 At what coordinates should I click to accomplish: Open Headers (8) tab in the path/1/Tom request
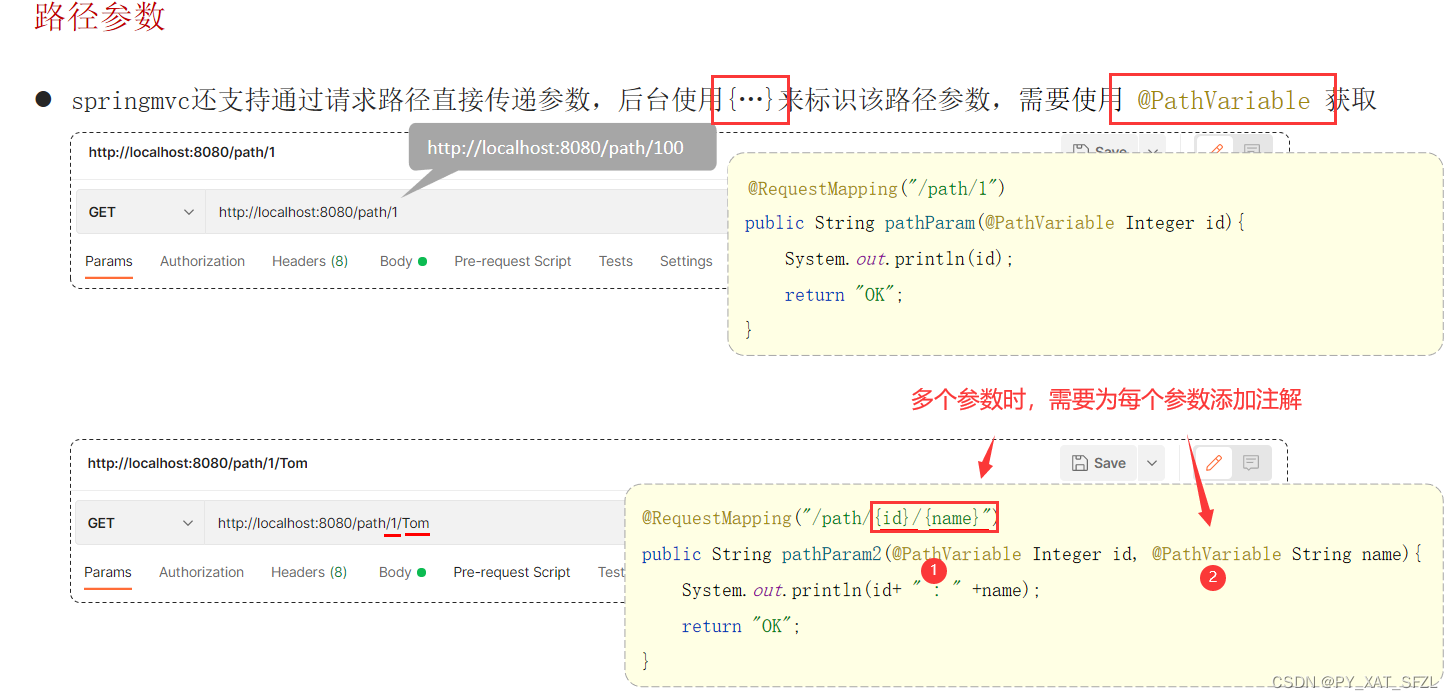click(309, 572)
